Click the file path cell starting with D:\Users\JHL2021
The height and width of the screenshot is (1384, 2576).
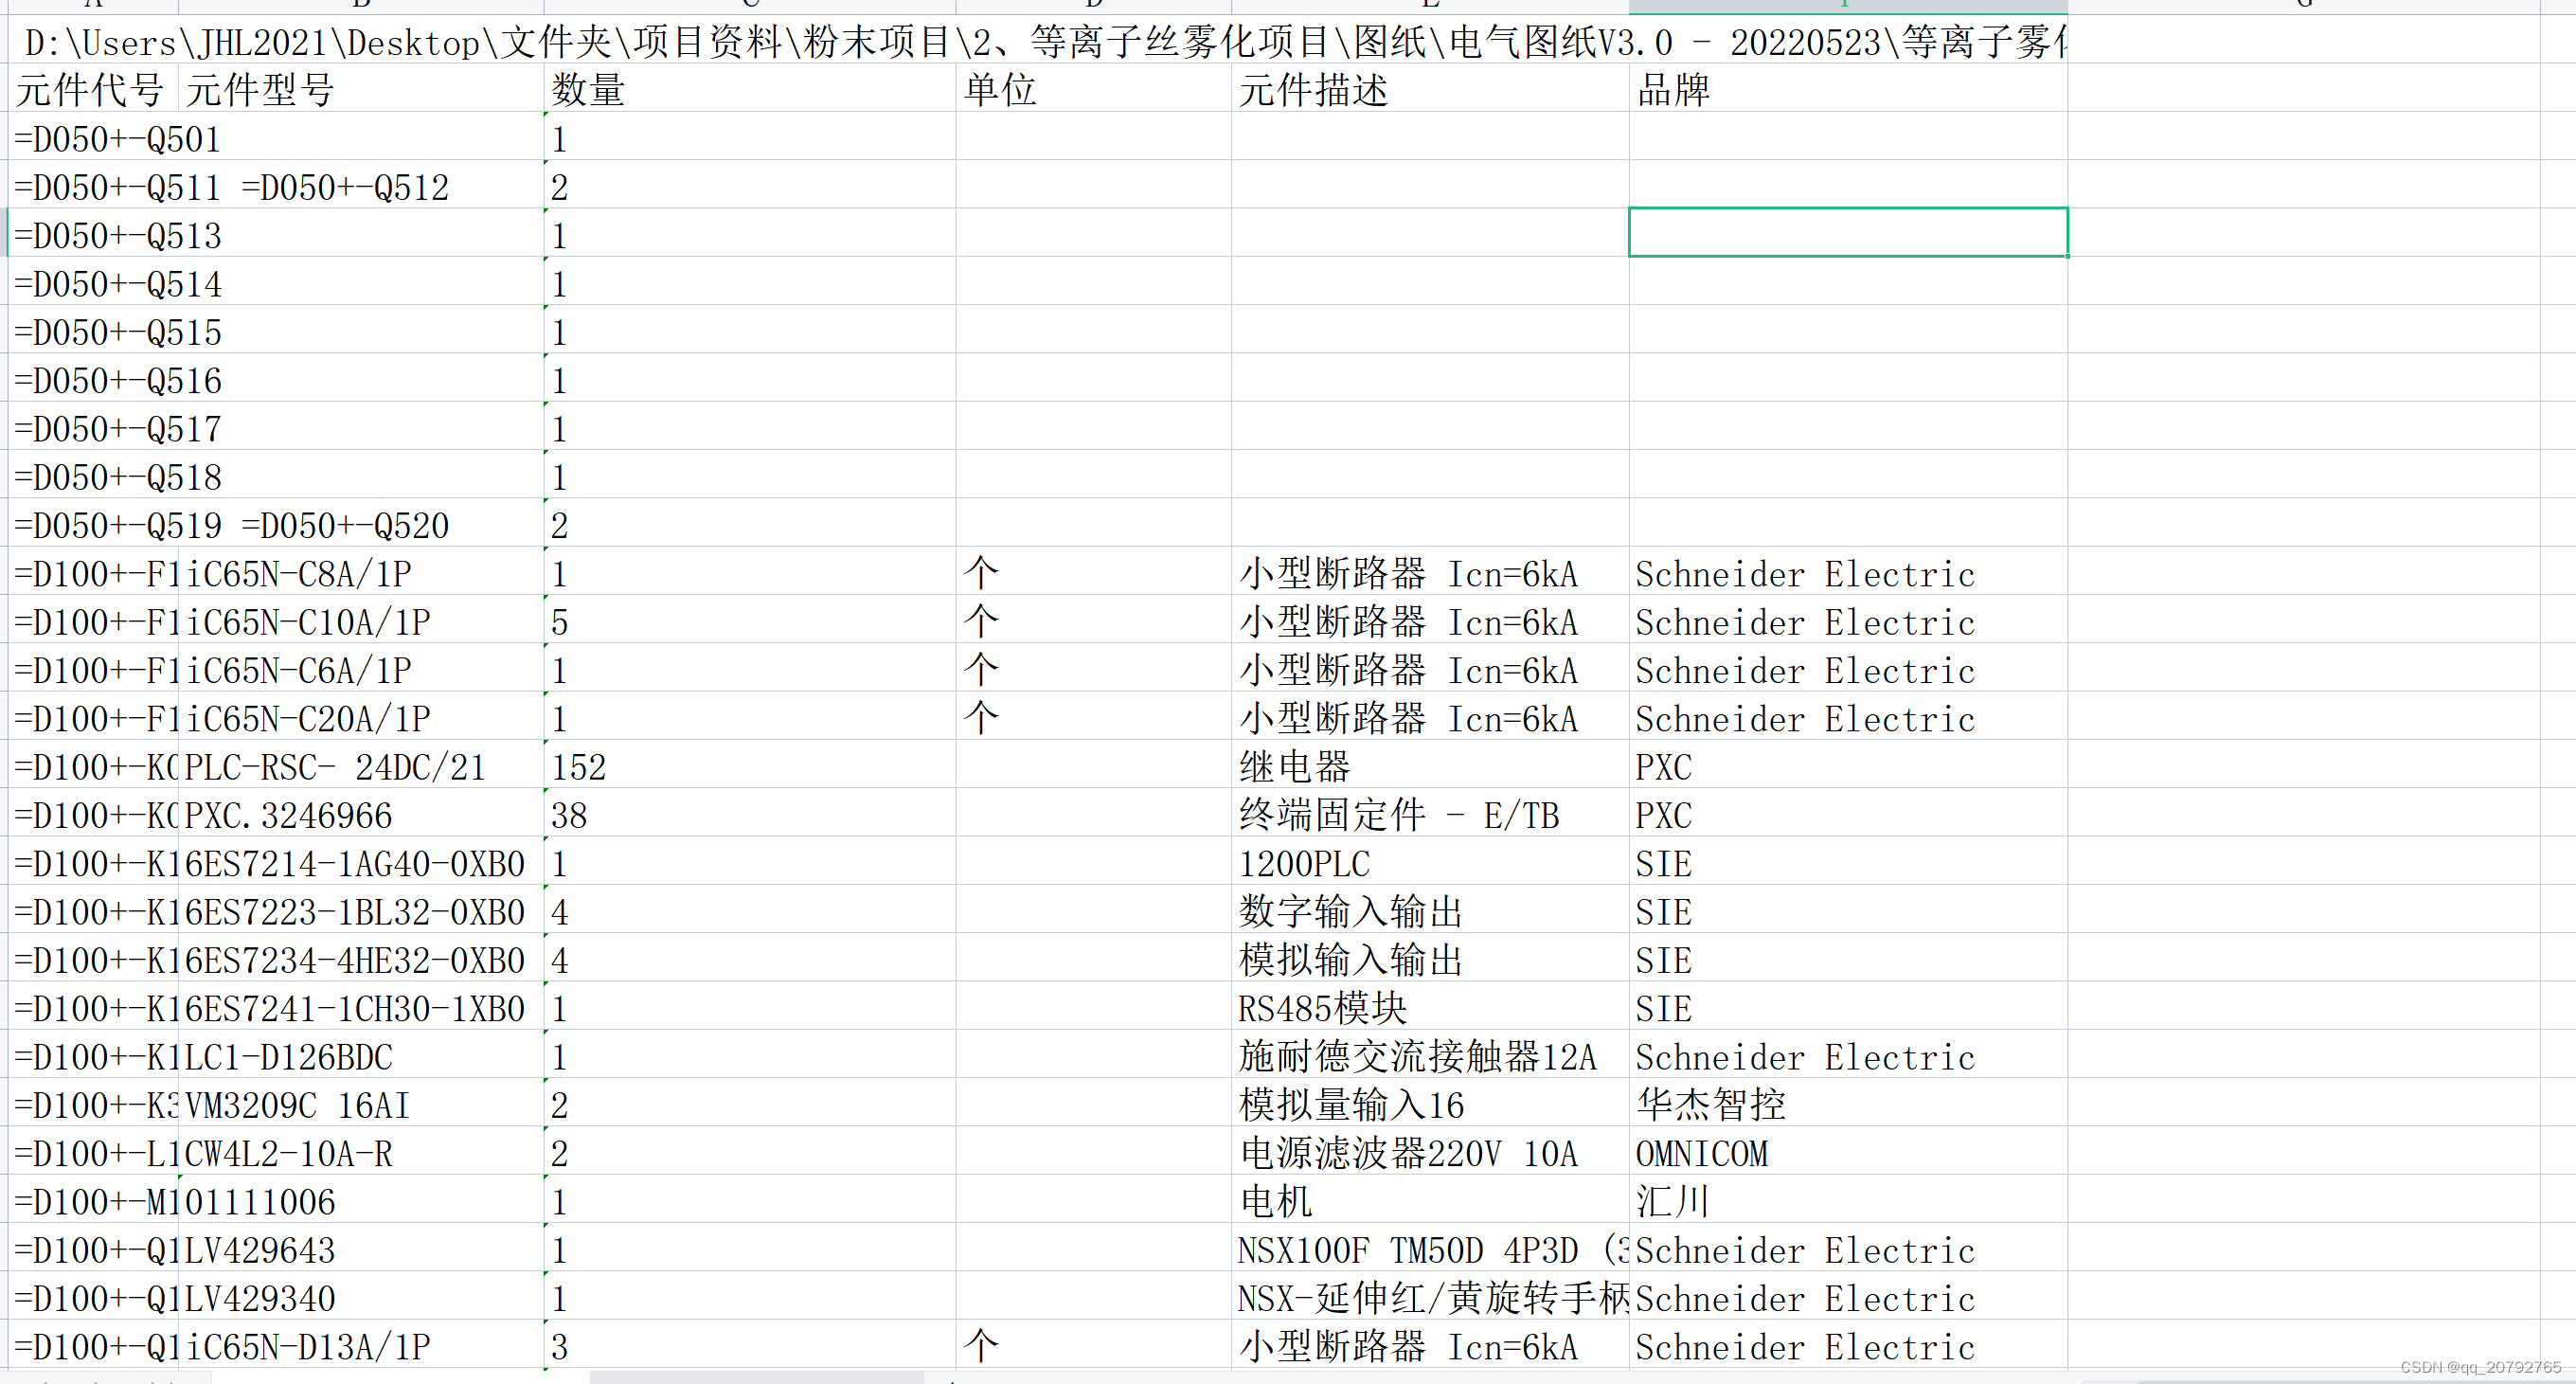[x=1038, y=41]
